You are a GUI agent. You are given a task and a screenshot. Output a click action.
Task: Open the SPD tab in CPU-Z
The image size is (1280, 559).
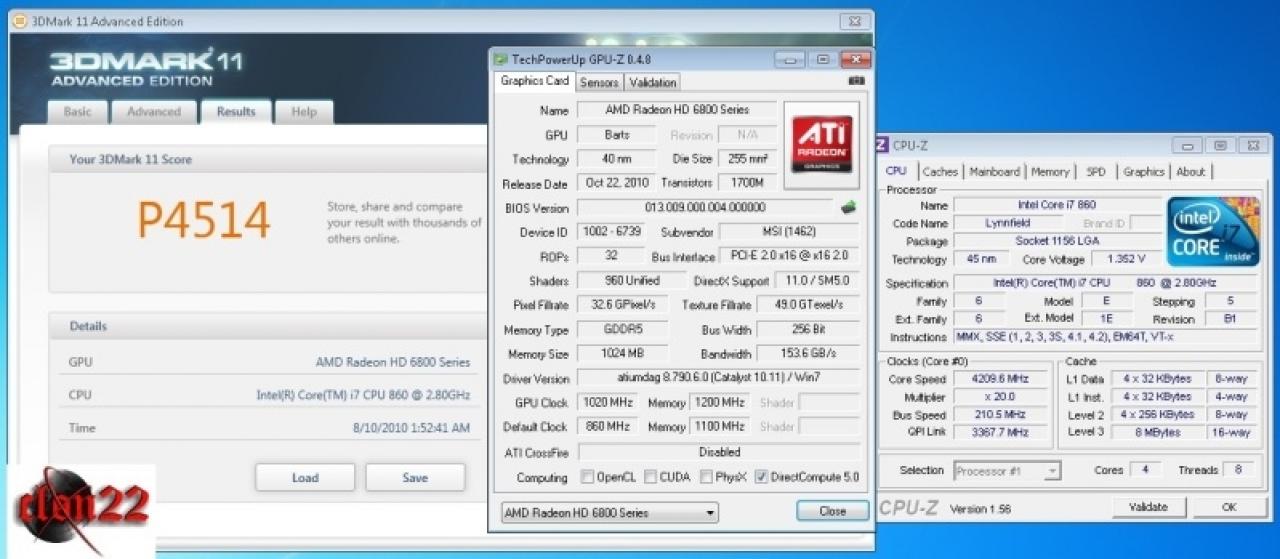pos(1096,171)
